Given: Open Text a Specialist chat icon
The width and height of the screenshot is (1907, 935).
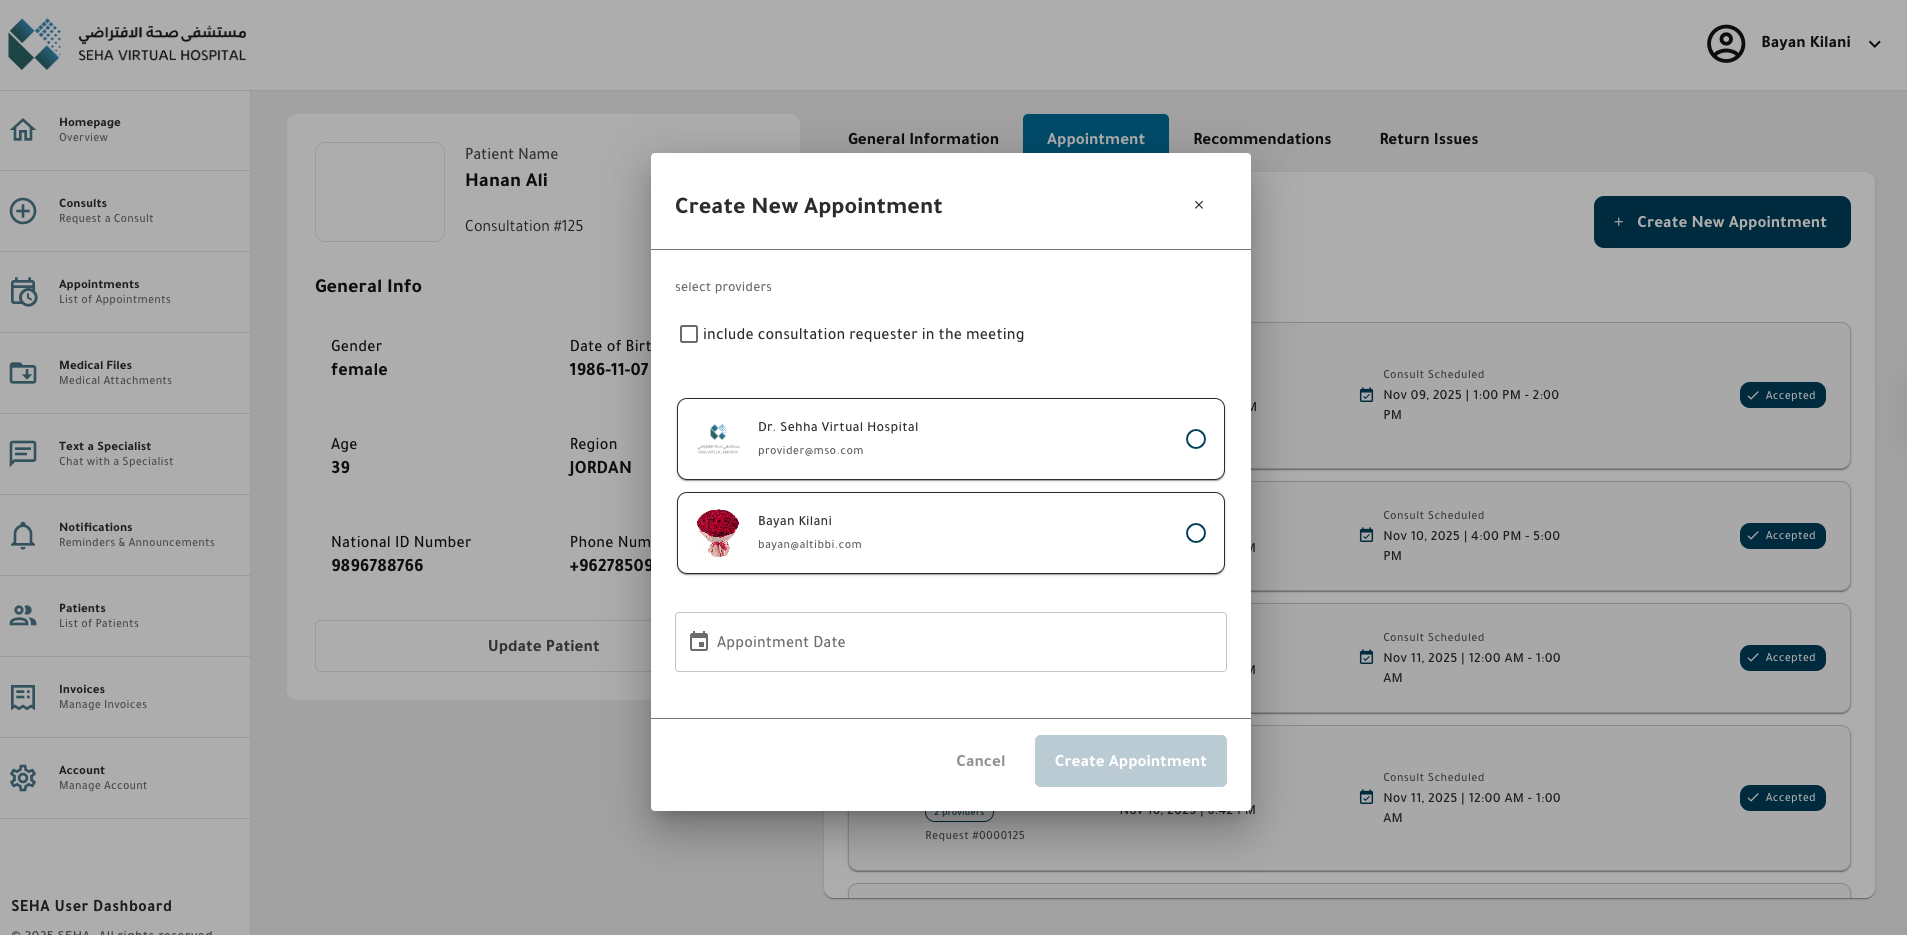Looking at the screenshot, I should click(23, 453).
